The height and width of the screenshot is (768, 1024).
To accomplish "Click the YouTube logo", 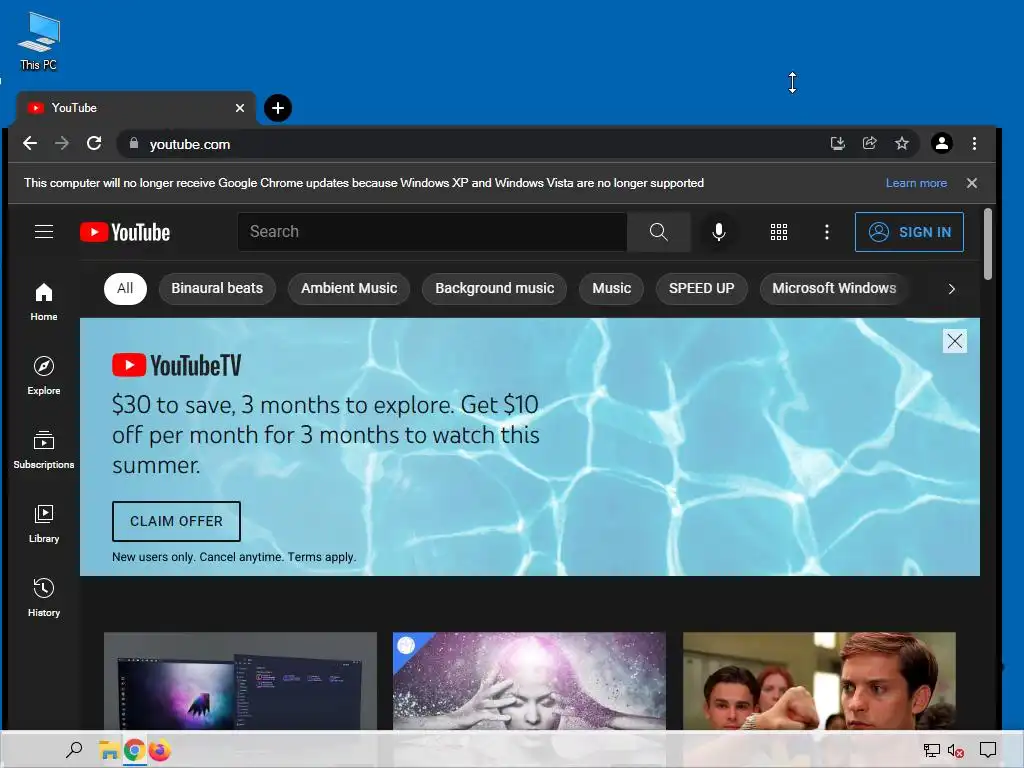I will pyautogui.click(x=125, y=232).
